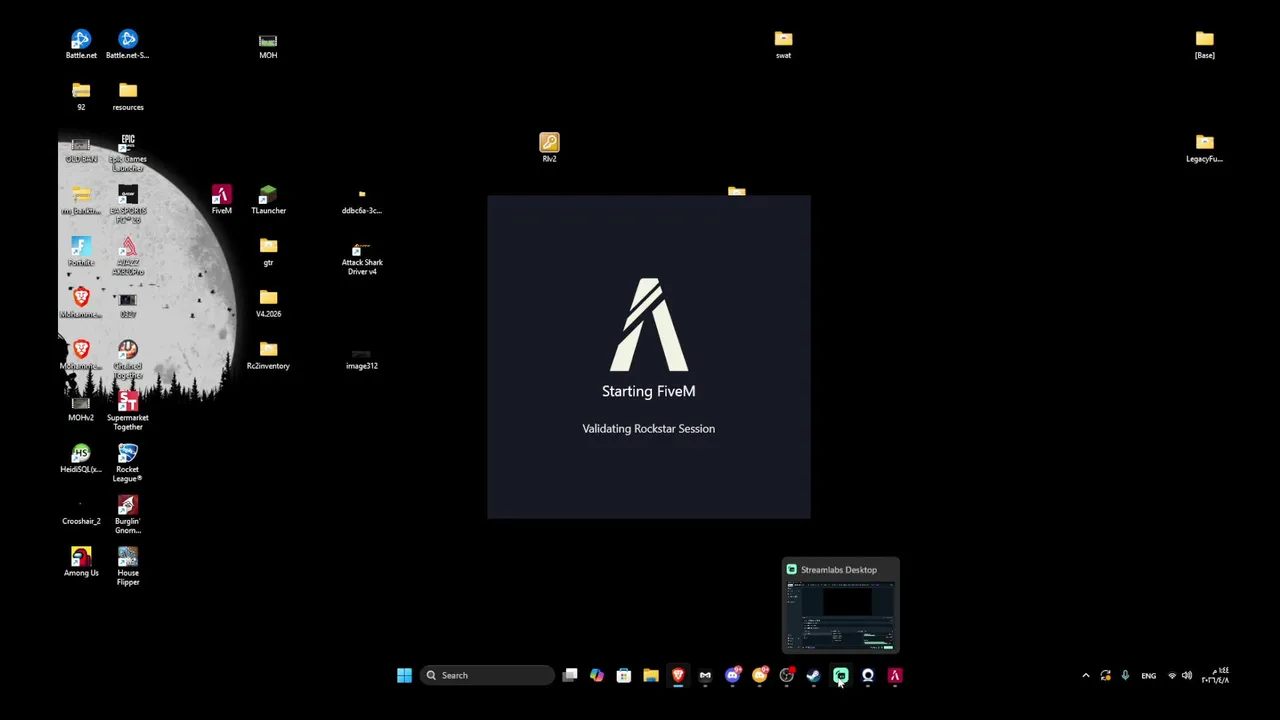Open the [Base] folder on desktop
This screenshot has height=720, width=1280.
click(1204, 44)
